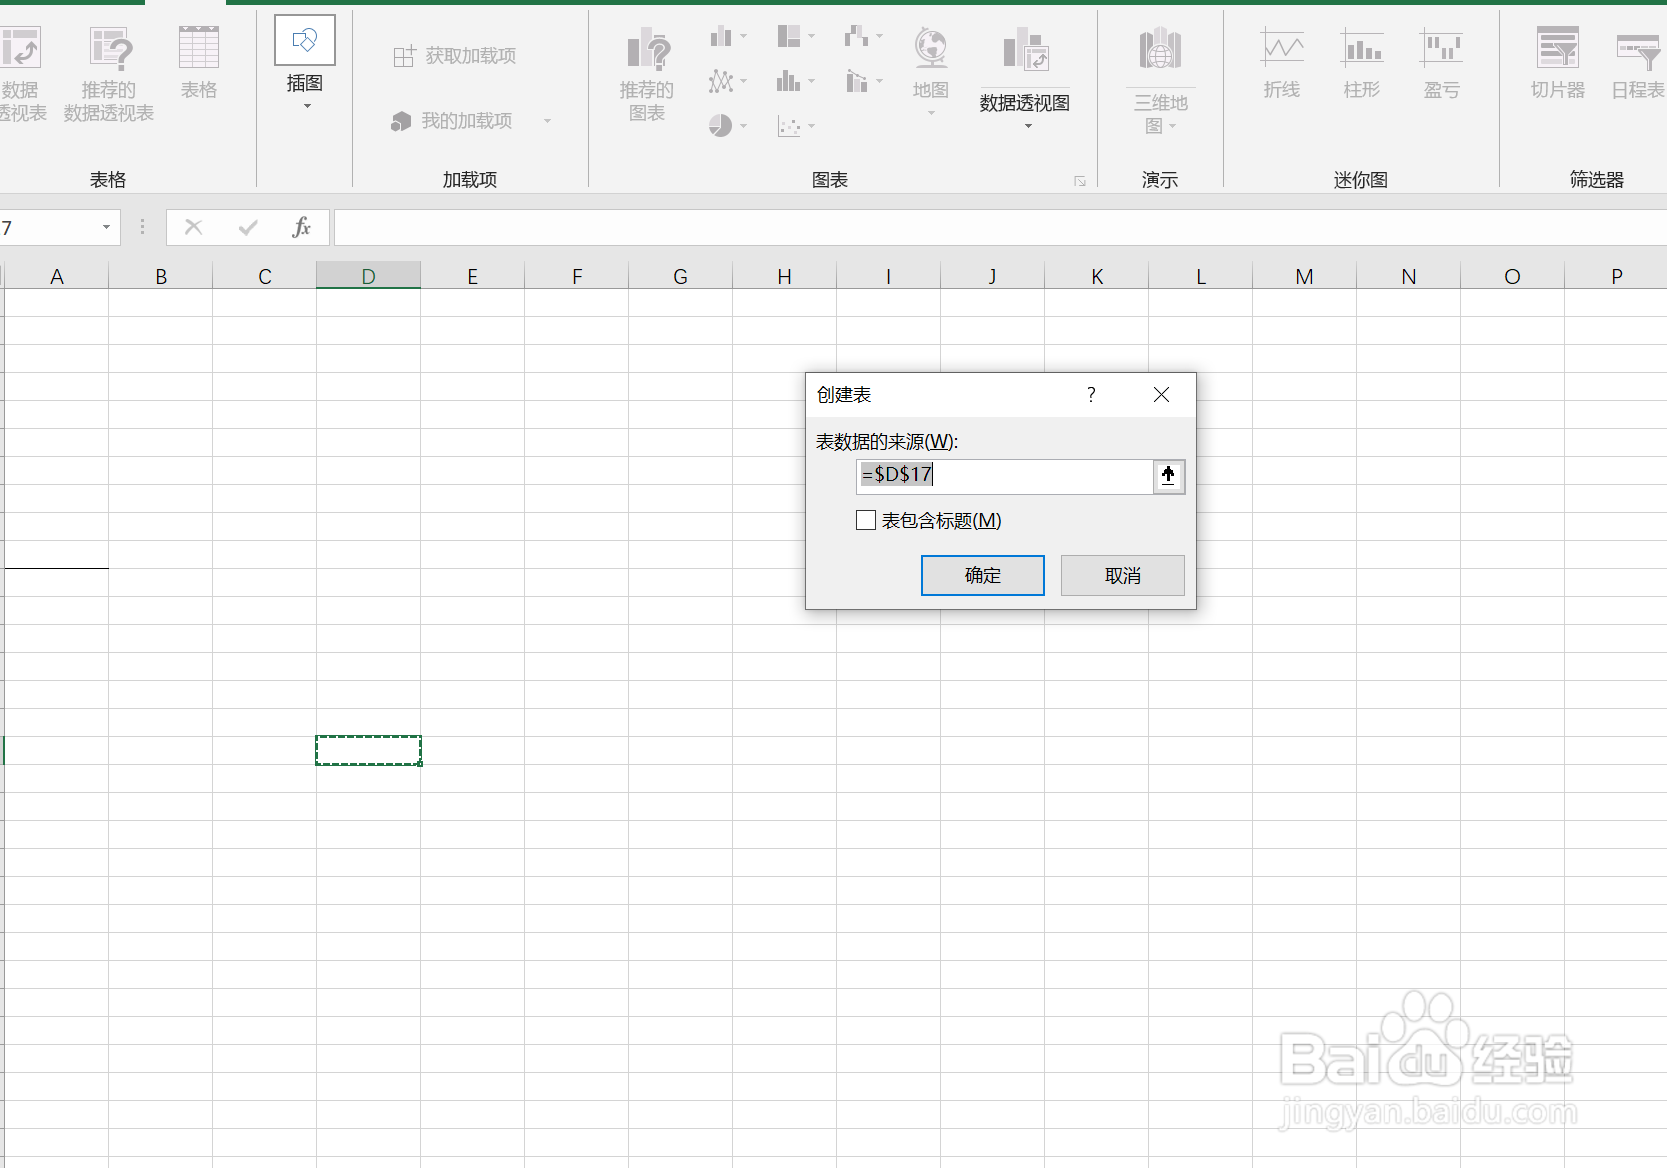
Task: Click My Add-ins (我的加载项)
Action: 452,121
